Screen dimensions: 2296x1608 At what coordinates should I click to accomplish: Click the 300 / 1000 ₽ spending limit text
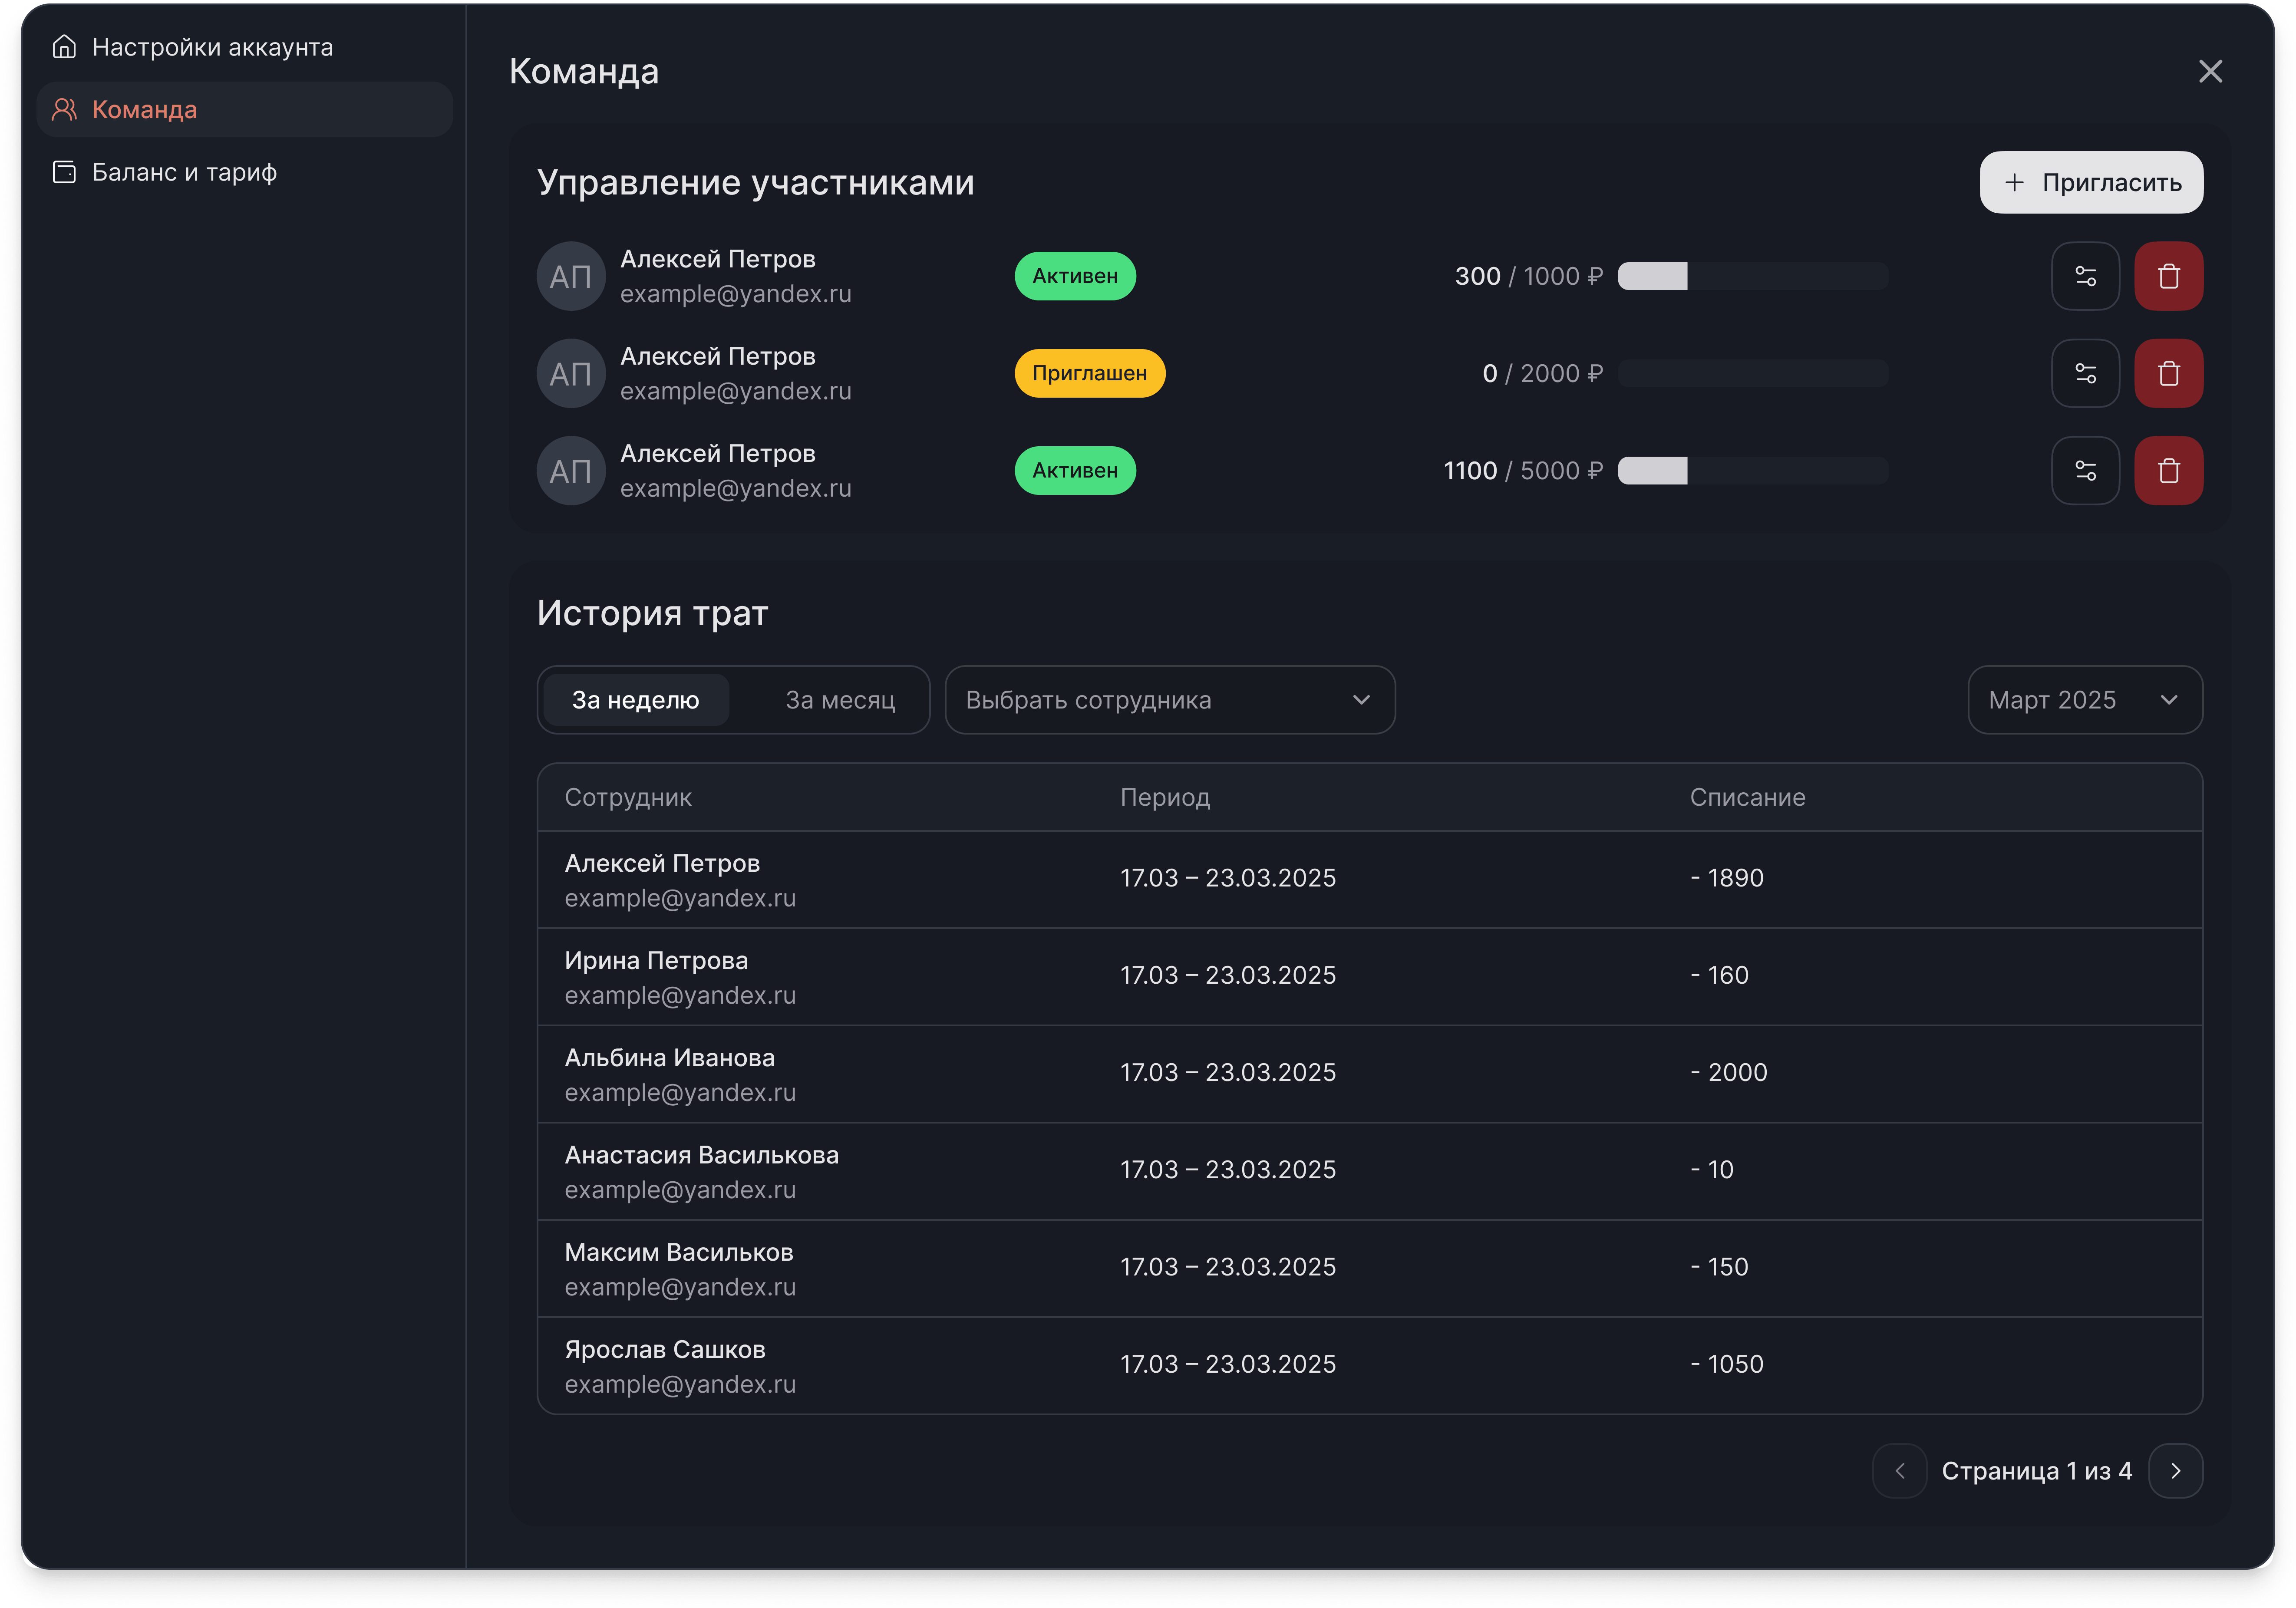click(1528, 276)
